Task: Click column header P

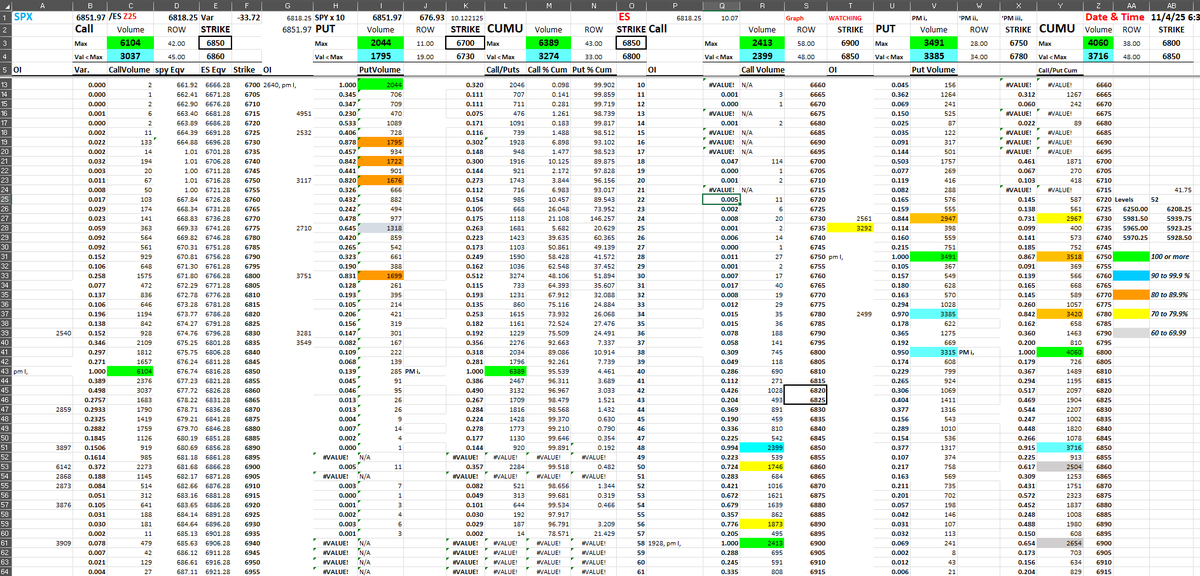Action: [676, 5]
